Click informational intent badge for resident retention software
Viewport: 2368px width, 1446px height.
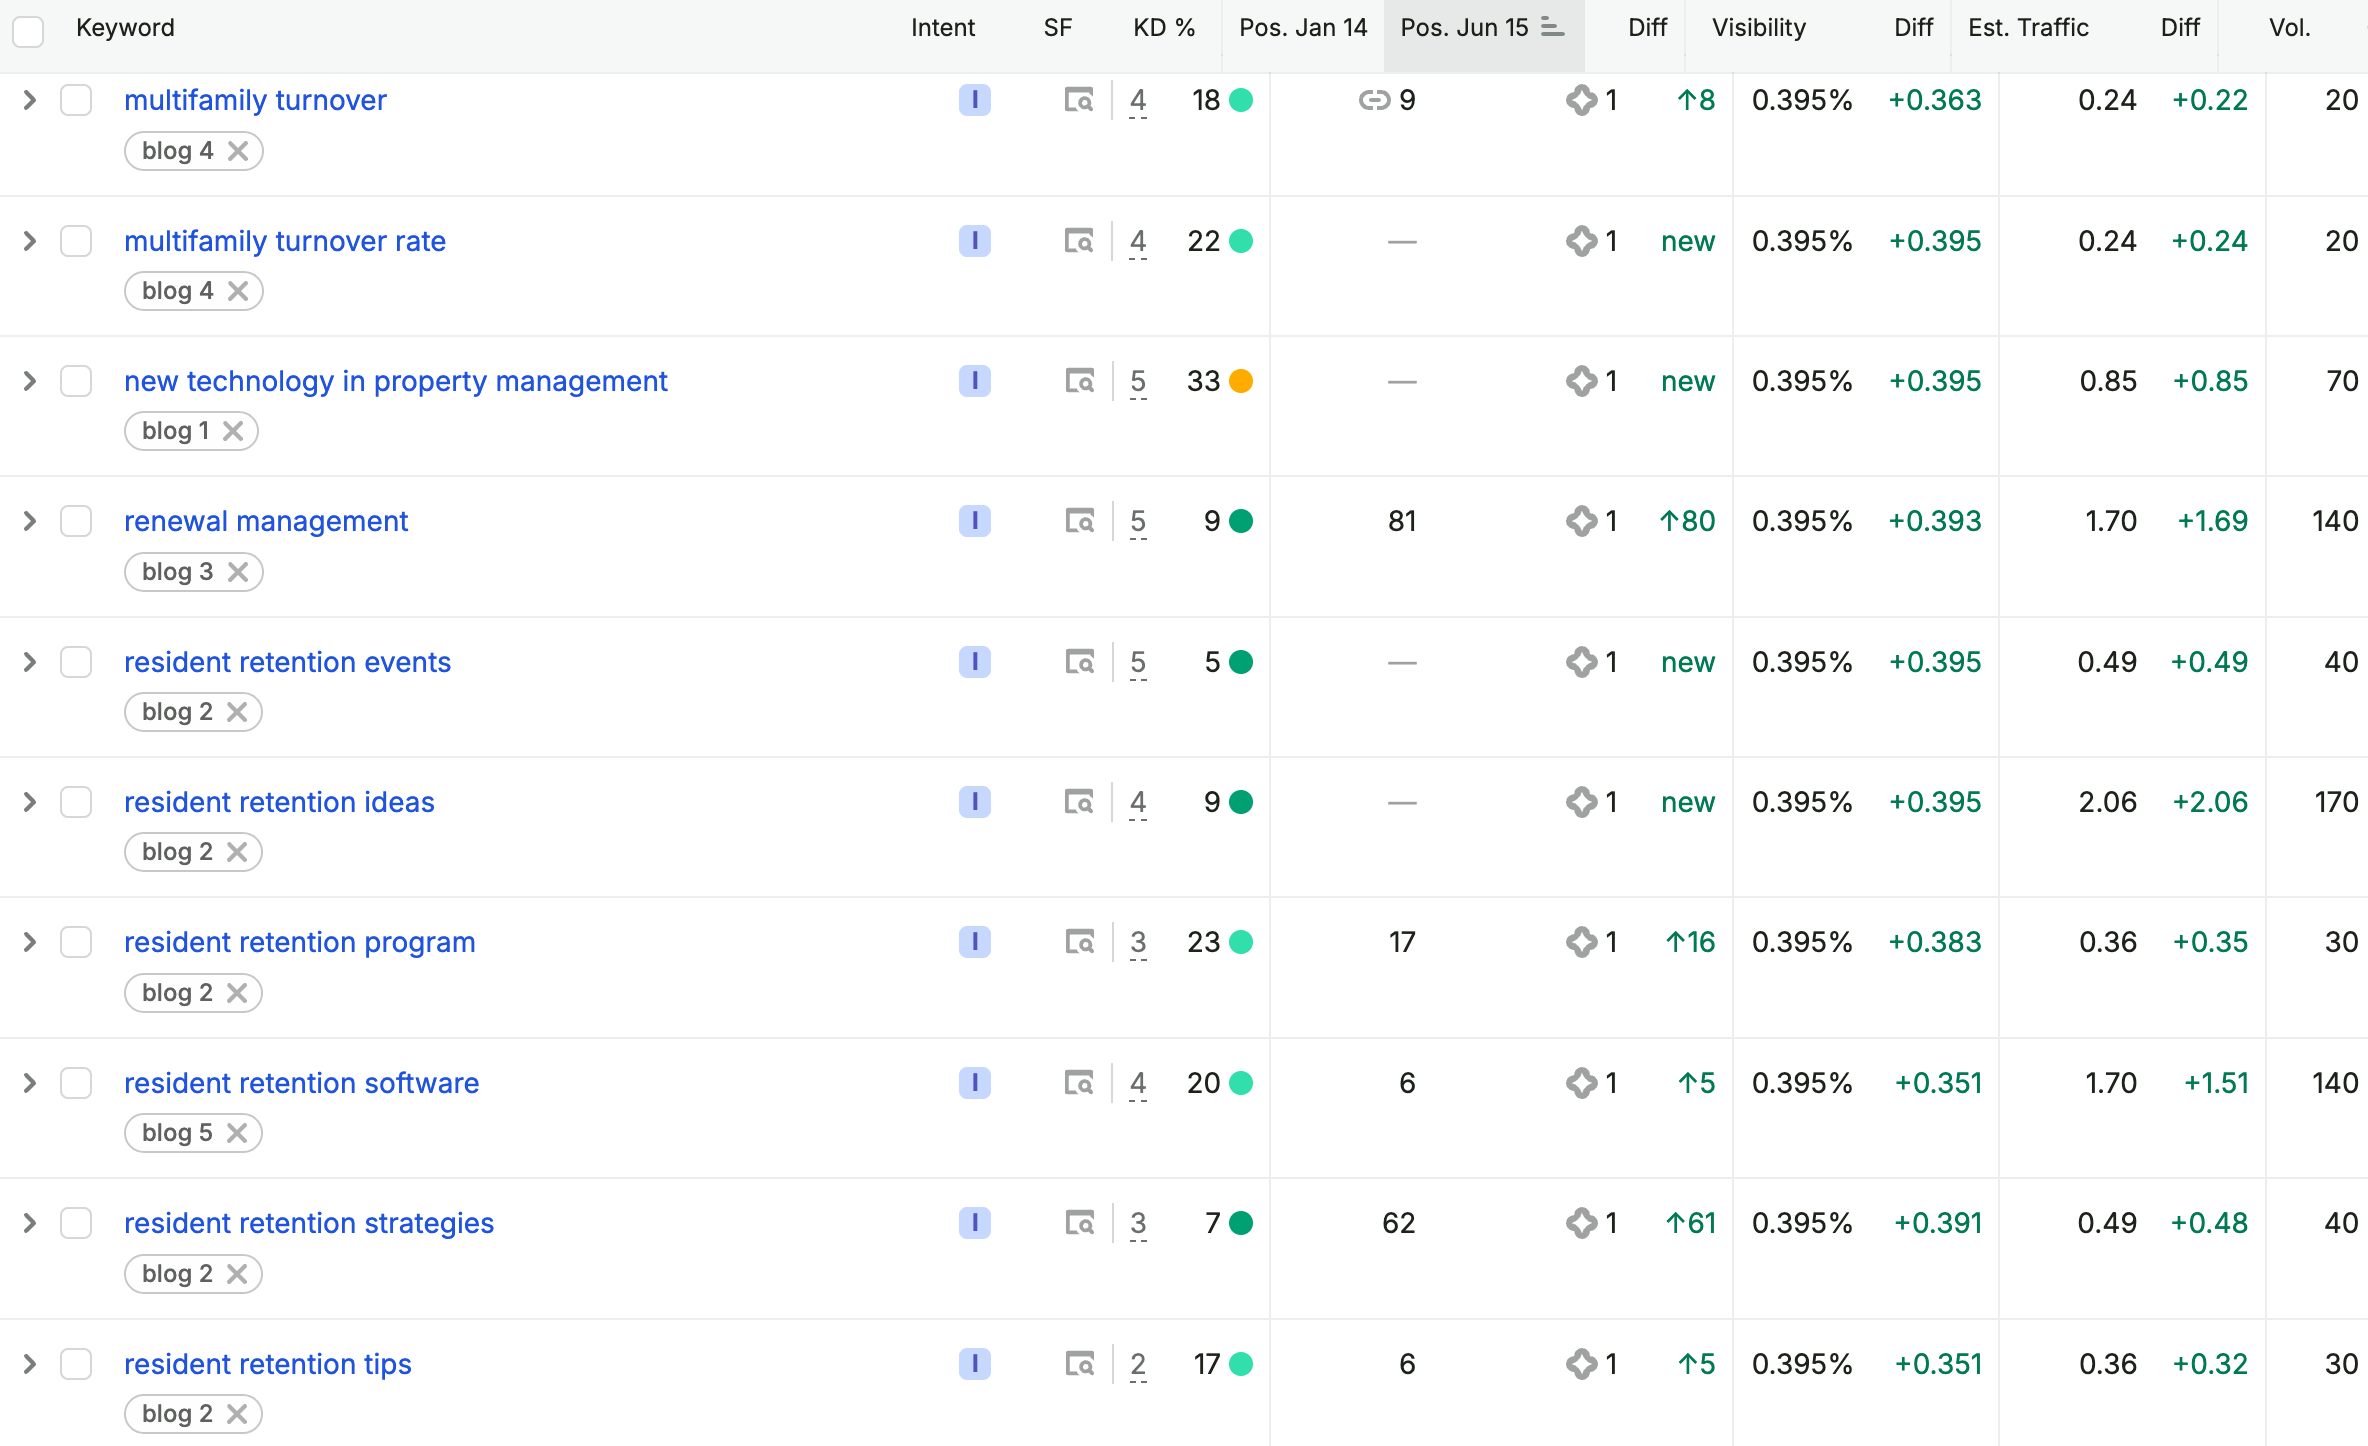click(x=974, y=1083)
